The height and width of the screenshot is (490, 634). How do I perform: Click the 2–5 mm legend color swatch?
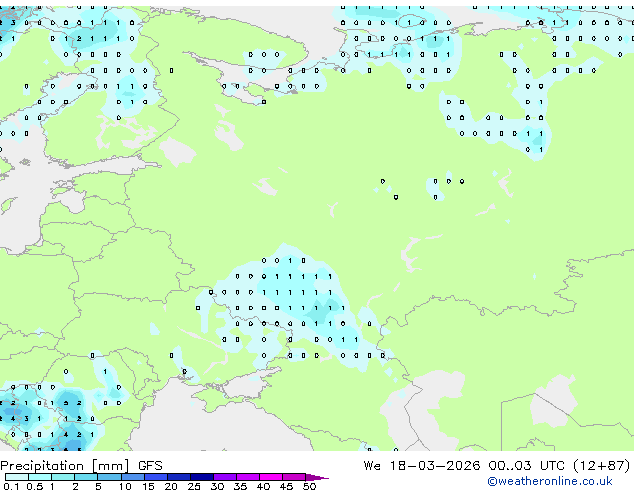coord(86,477)
